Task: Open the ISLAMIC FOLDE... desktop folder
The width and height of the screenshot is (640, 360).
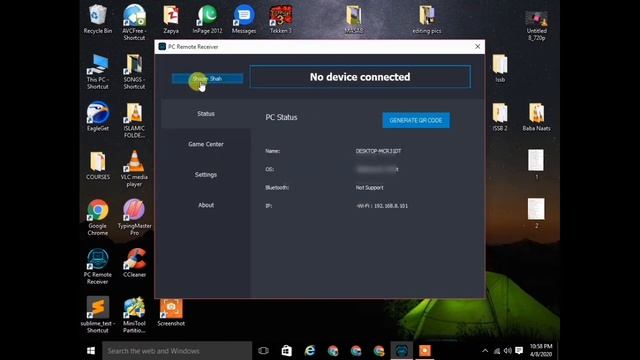Action: coord(134,120)
